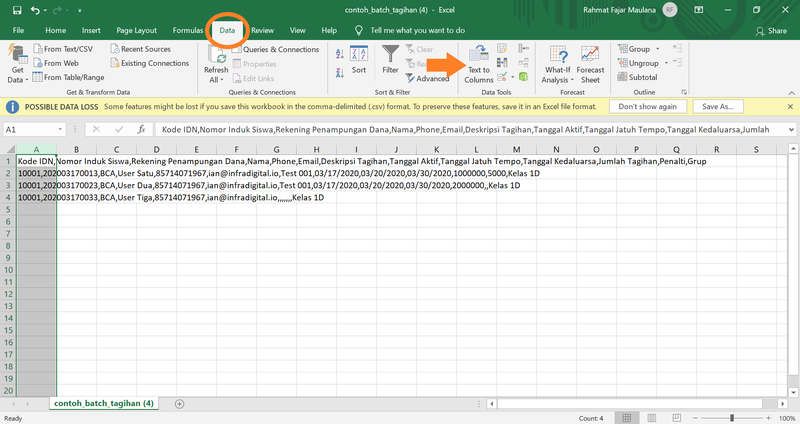Viewport: 800px width, 424px height.
Task: Switch to Normal view in status bar
Action: (627, 418)
